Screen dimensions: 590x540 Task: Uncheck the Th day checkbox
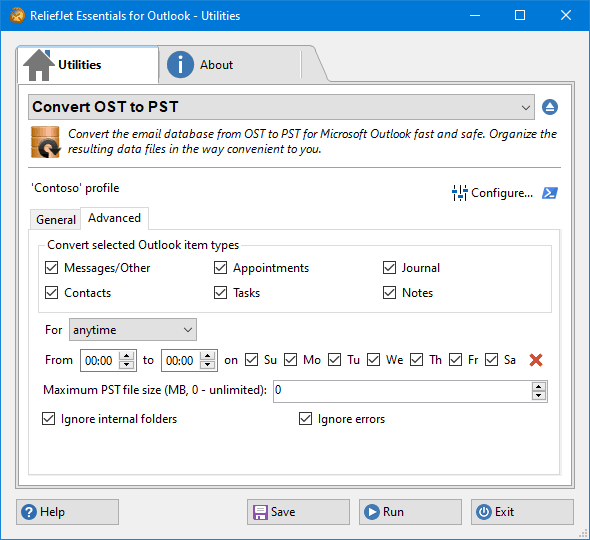click(417, 360)
